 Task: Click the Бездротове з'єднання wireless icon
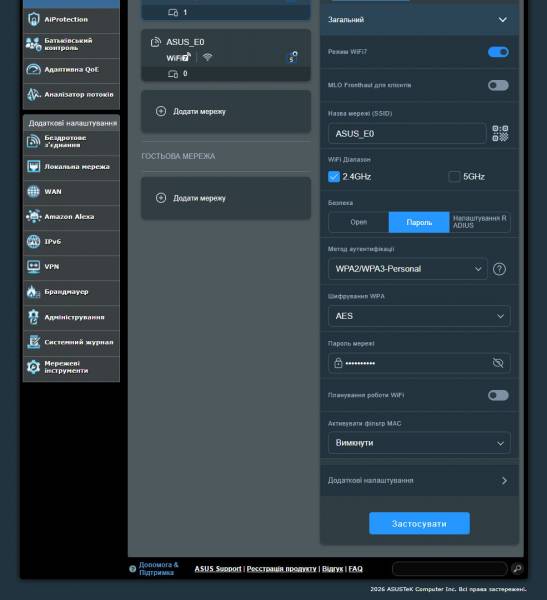point(34,141)
